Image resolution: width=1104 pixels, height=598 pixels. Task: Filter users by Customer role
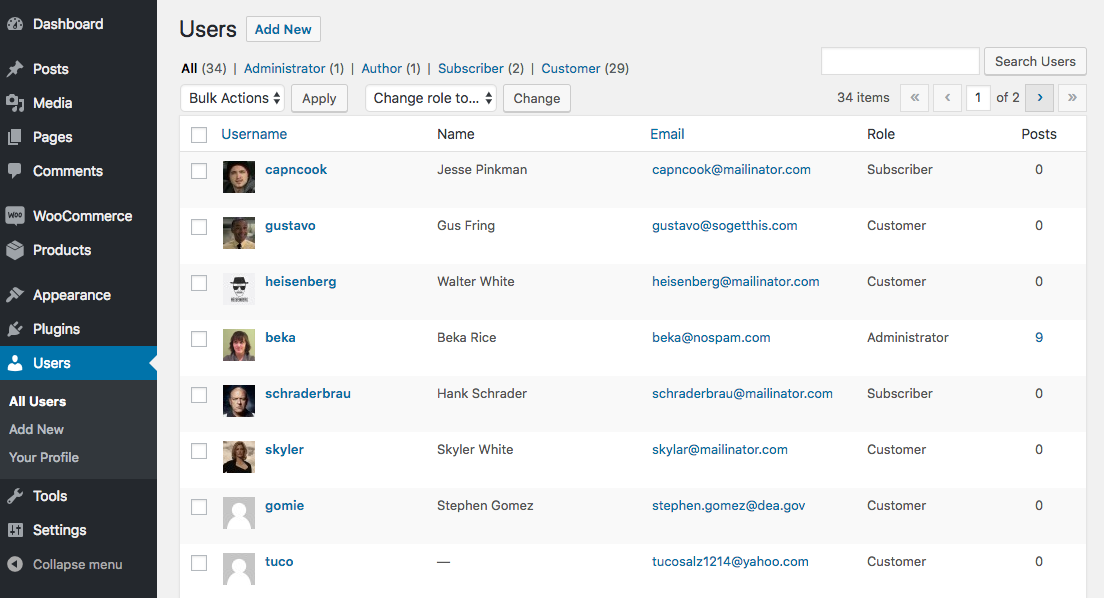click(571, 69)
